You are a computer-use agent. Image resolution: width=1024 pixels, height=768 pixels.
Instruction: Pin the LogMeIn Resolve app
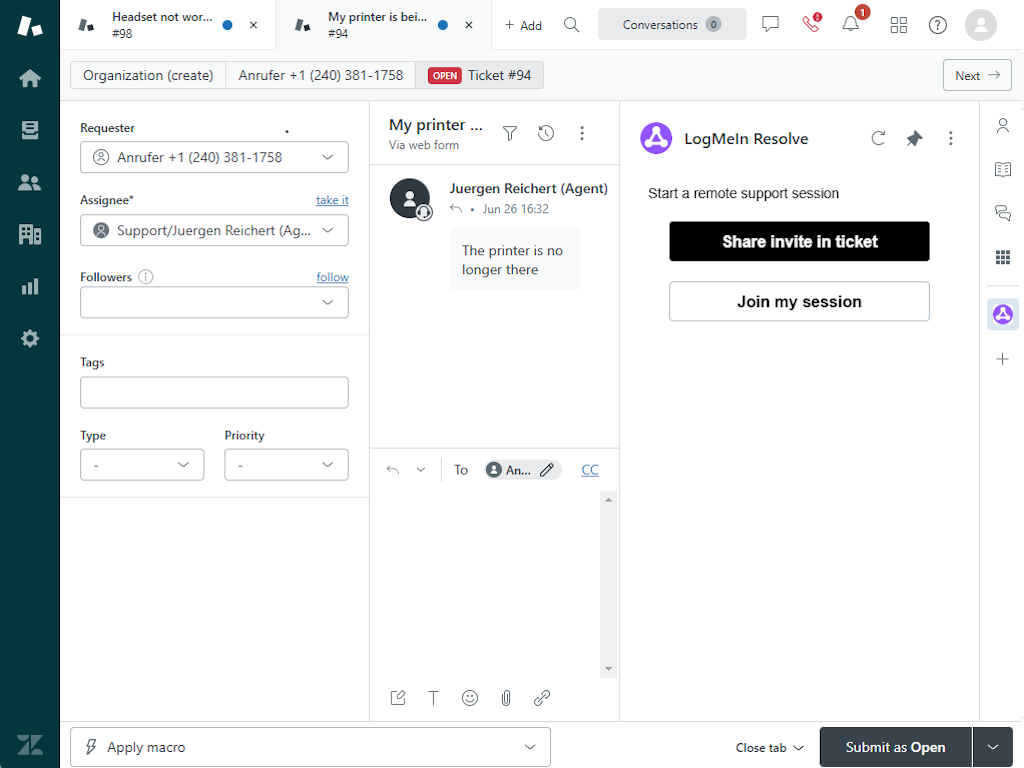(914, 139)
